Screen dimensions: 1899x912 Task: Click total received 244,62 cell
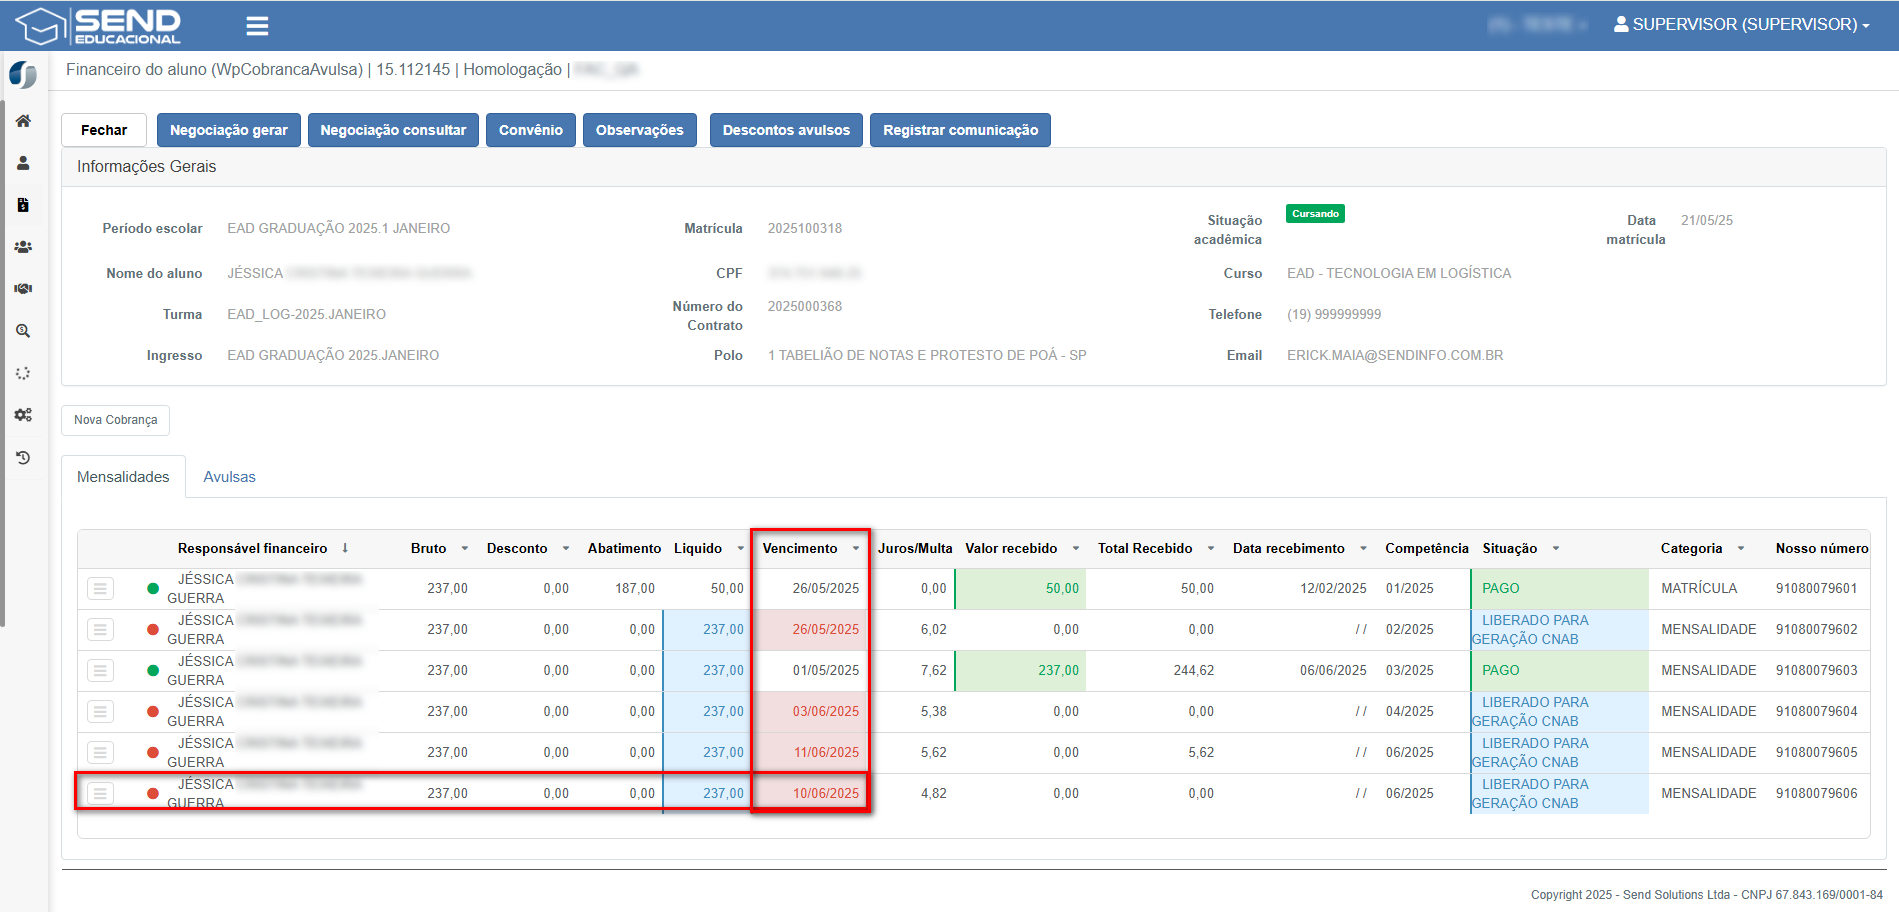point(1193,671)
